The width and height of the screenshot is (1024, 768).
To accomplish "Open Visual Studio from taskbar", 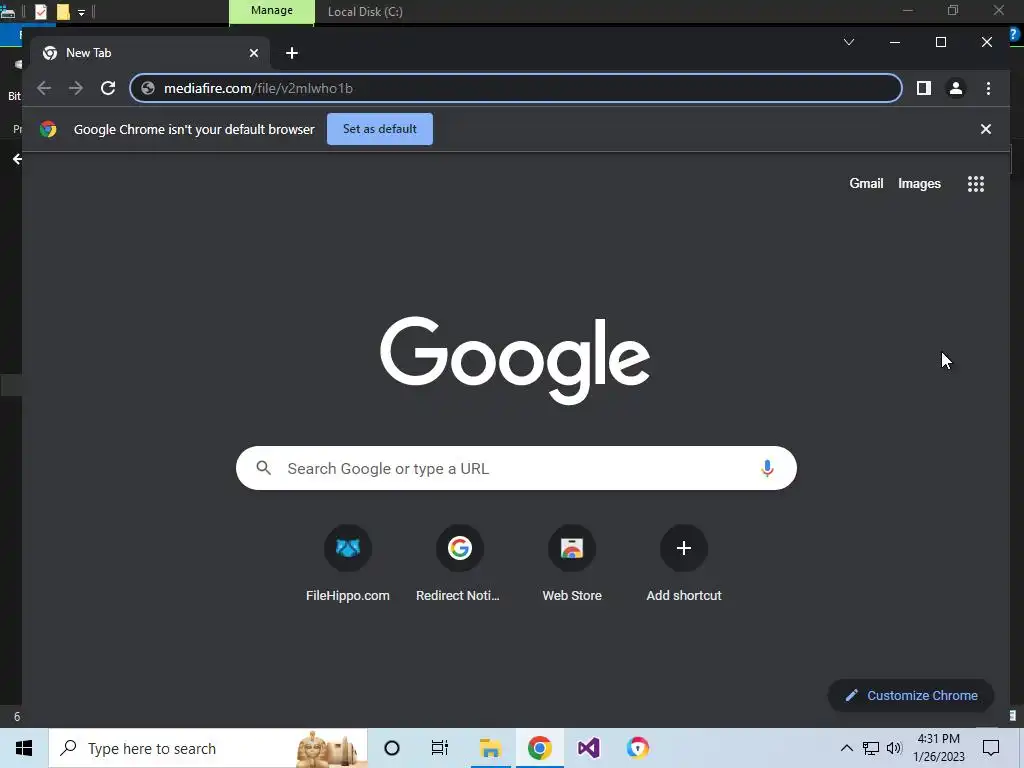I will point(588,748).
